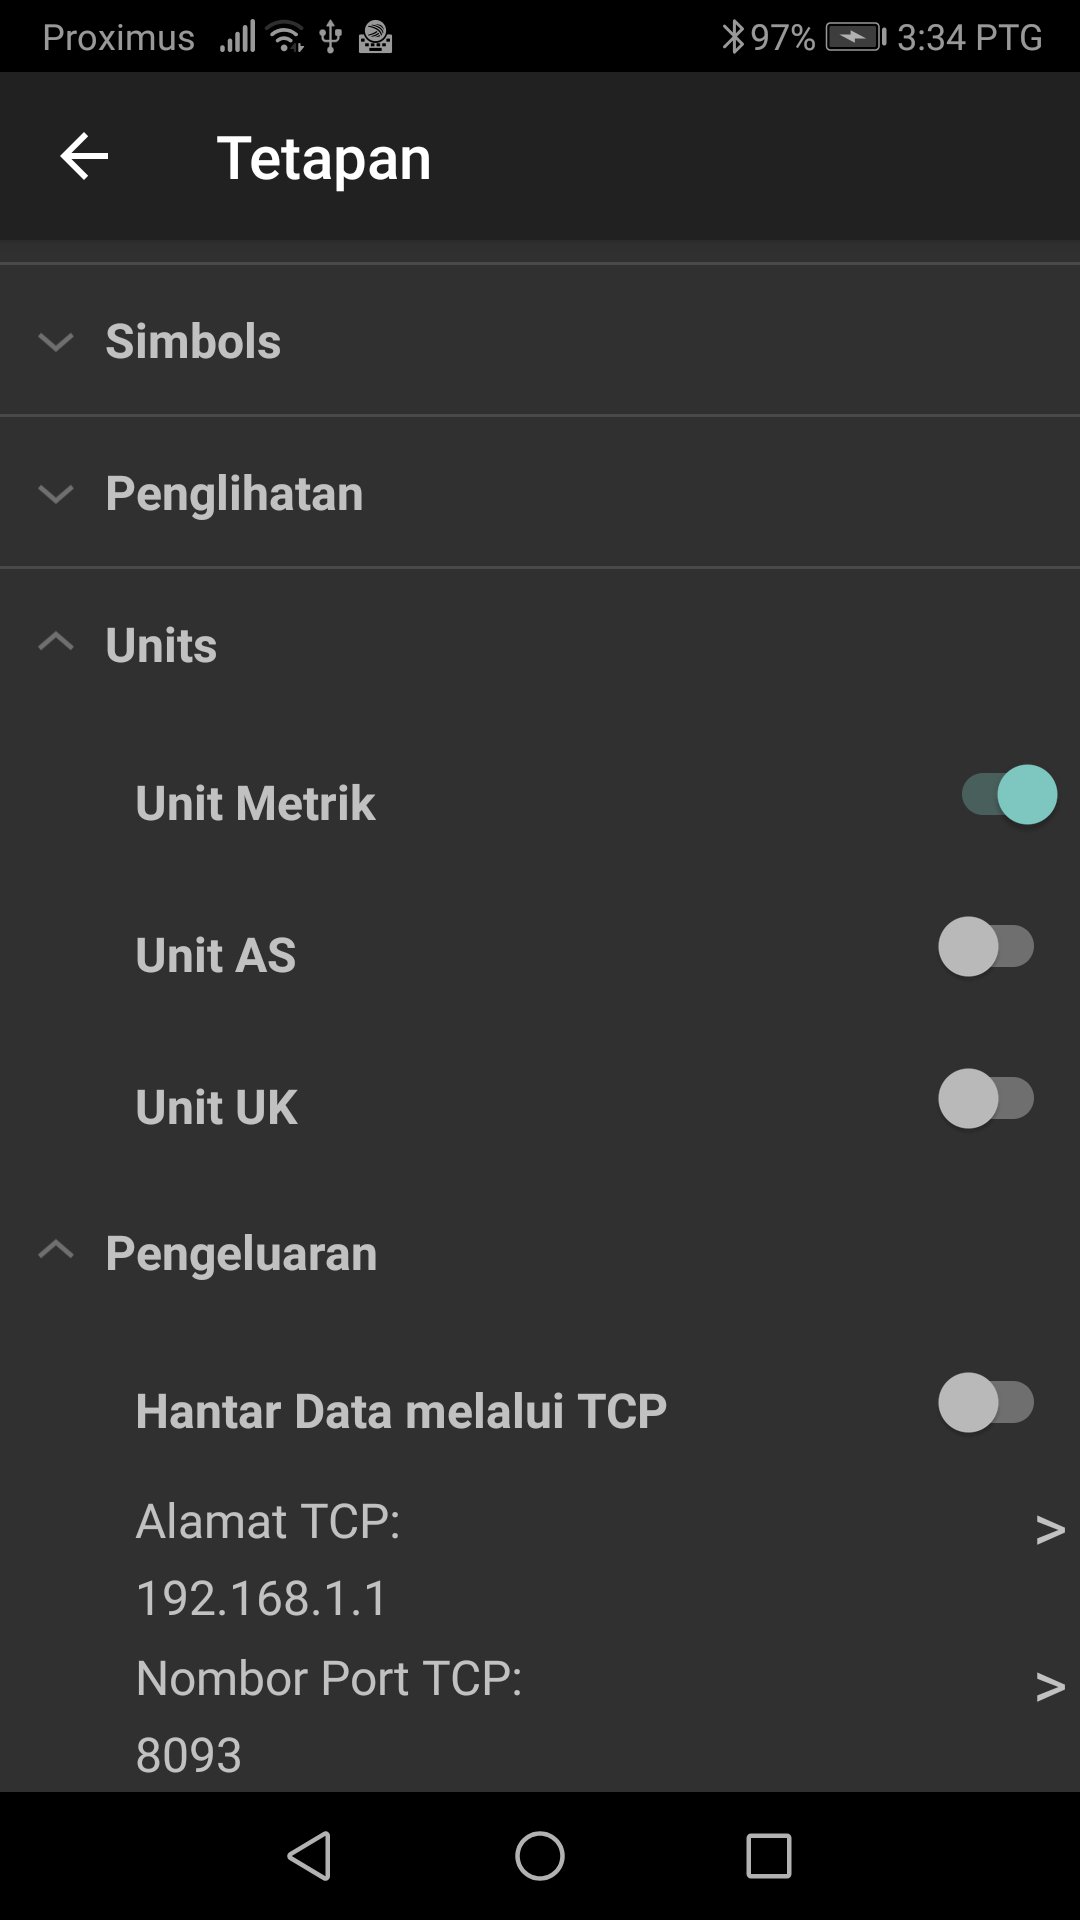Screen dimensions: 1080x1920
Task: Open Alamat TCP arrow to edit address
Action: pyautogui.click(x=1049, y=1529)
